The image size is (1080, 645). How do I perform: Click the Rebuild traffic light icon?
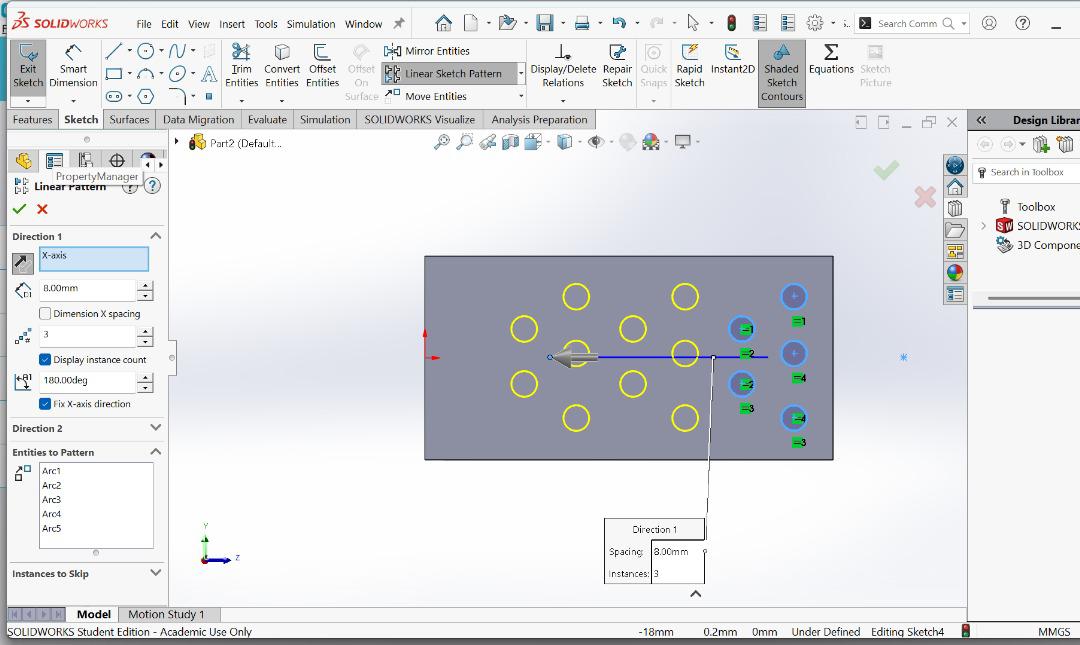[x=731, y=23]
